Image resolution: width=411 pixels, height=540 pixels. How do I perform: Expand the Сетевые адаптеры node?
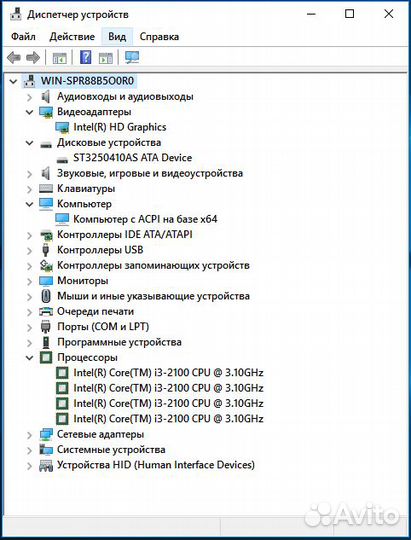click(30, 435)
